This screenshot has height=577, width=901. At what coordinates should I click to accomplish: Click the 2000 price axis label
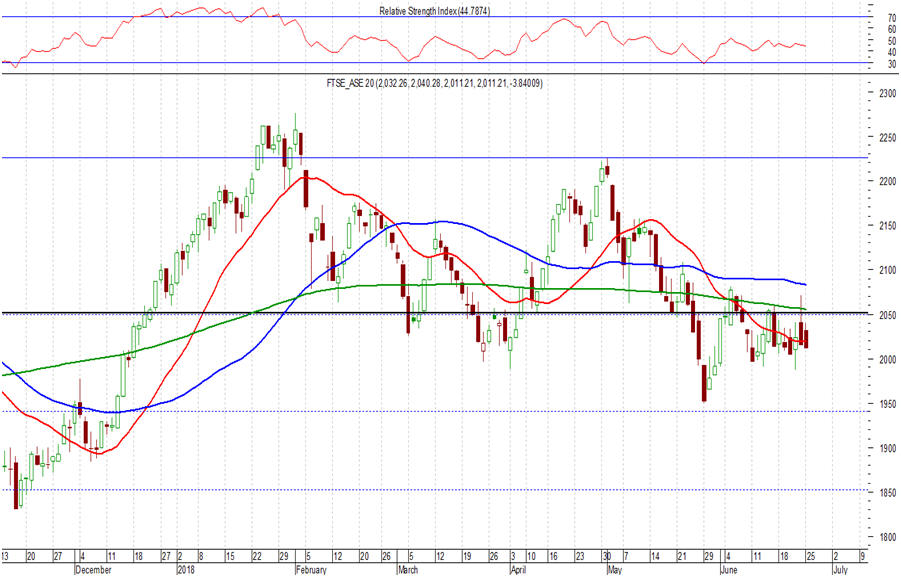888,360
